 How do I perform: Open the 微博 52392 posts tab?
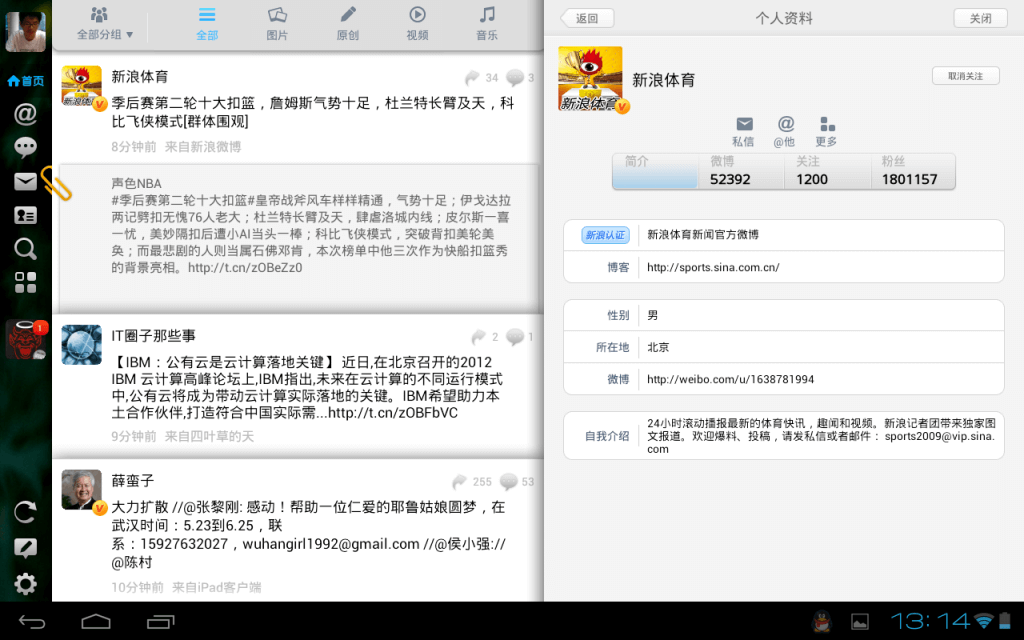coord(741,171)
